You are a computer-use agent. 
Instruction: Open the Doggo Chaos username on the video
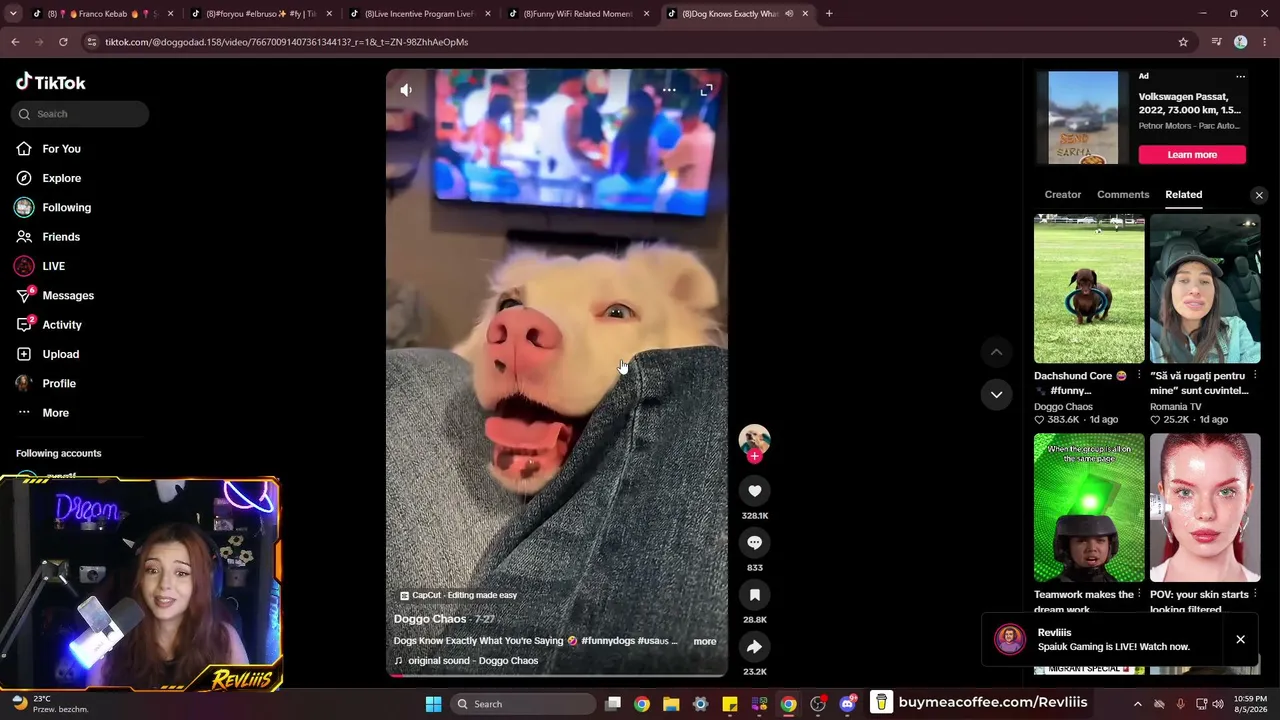click(430, 619)
